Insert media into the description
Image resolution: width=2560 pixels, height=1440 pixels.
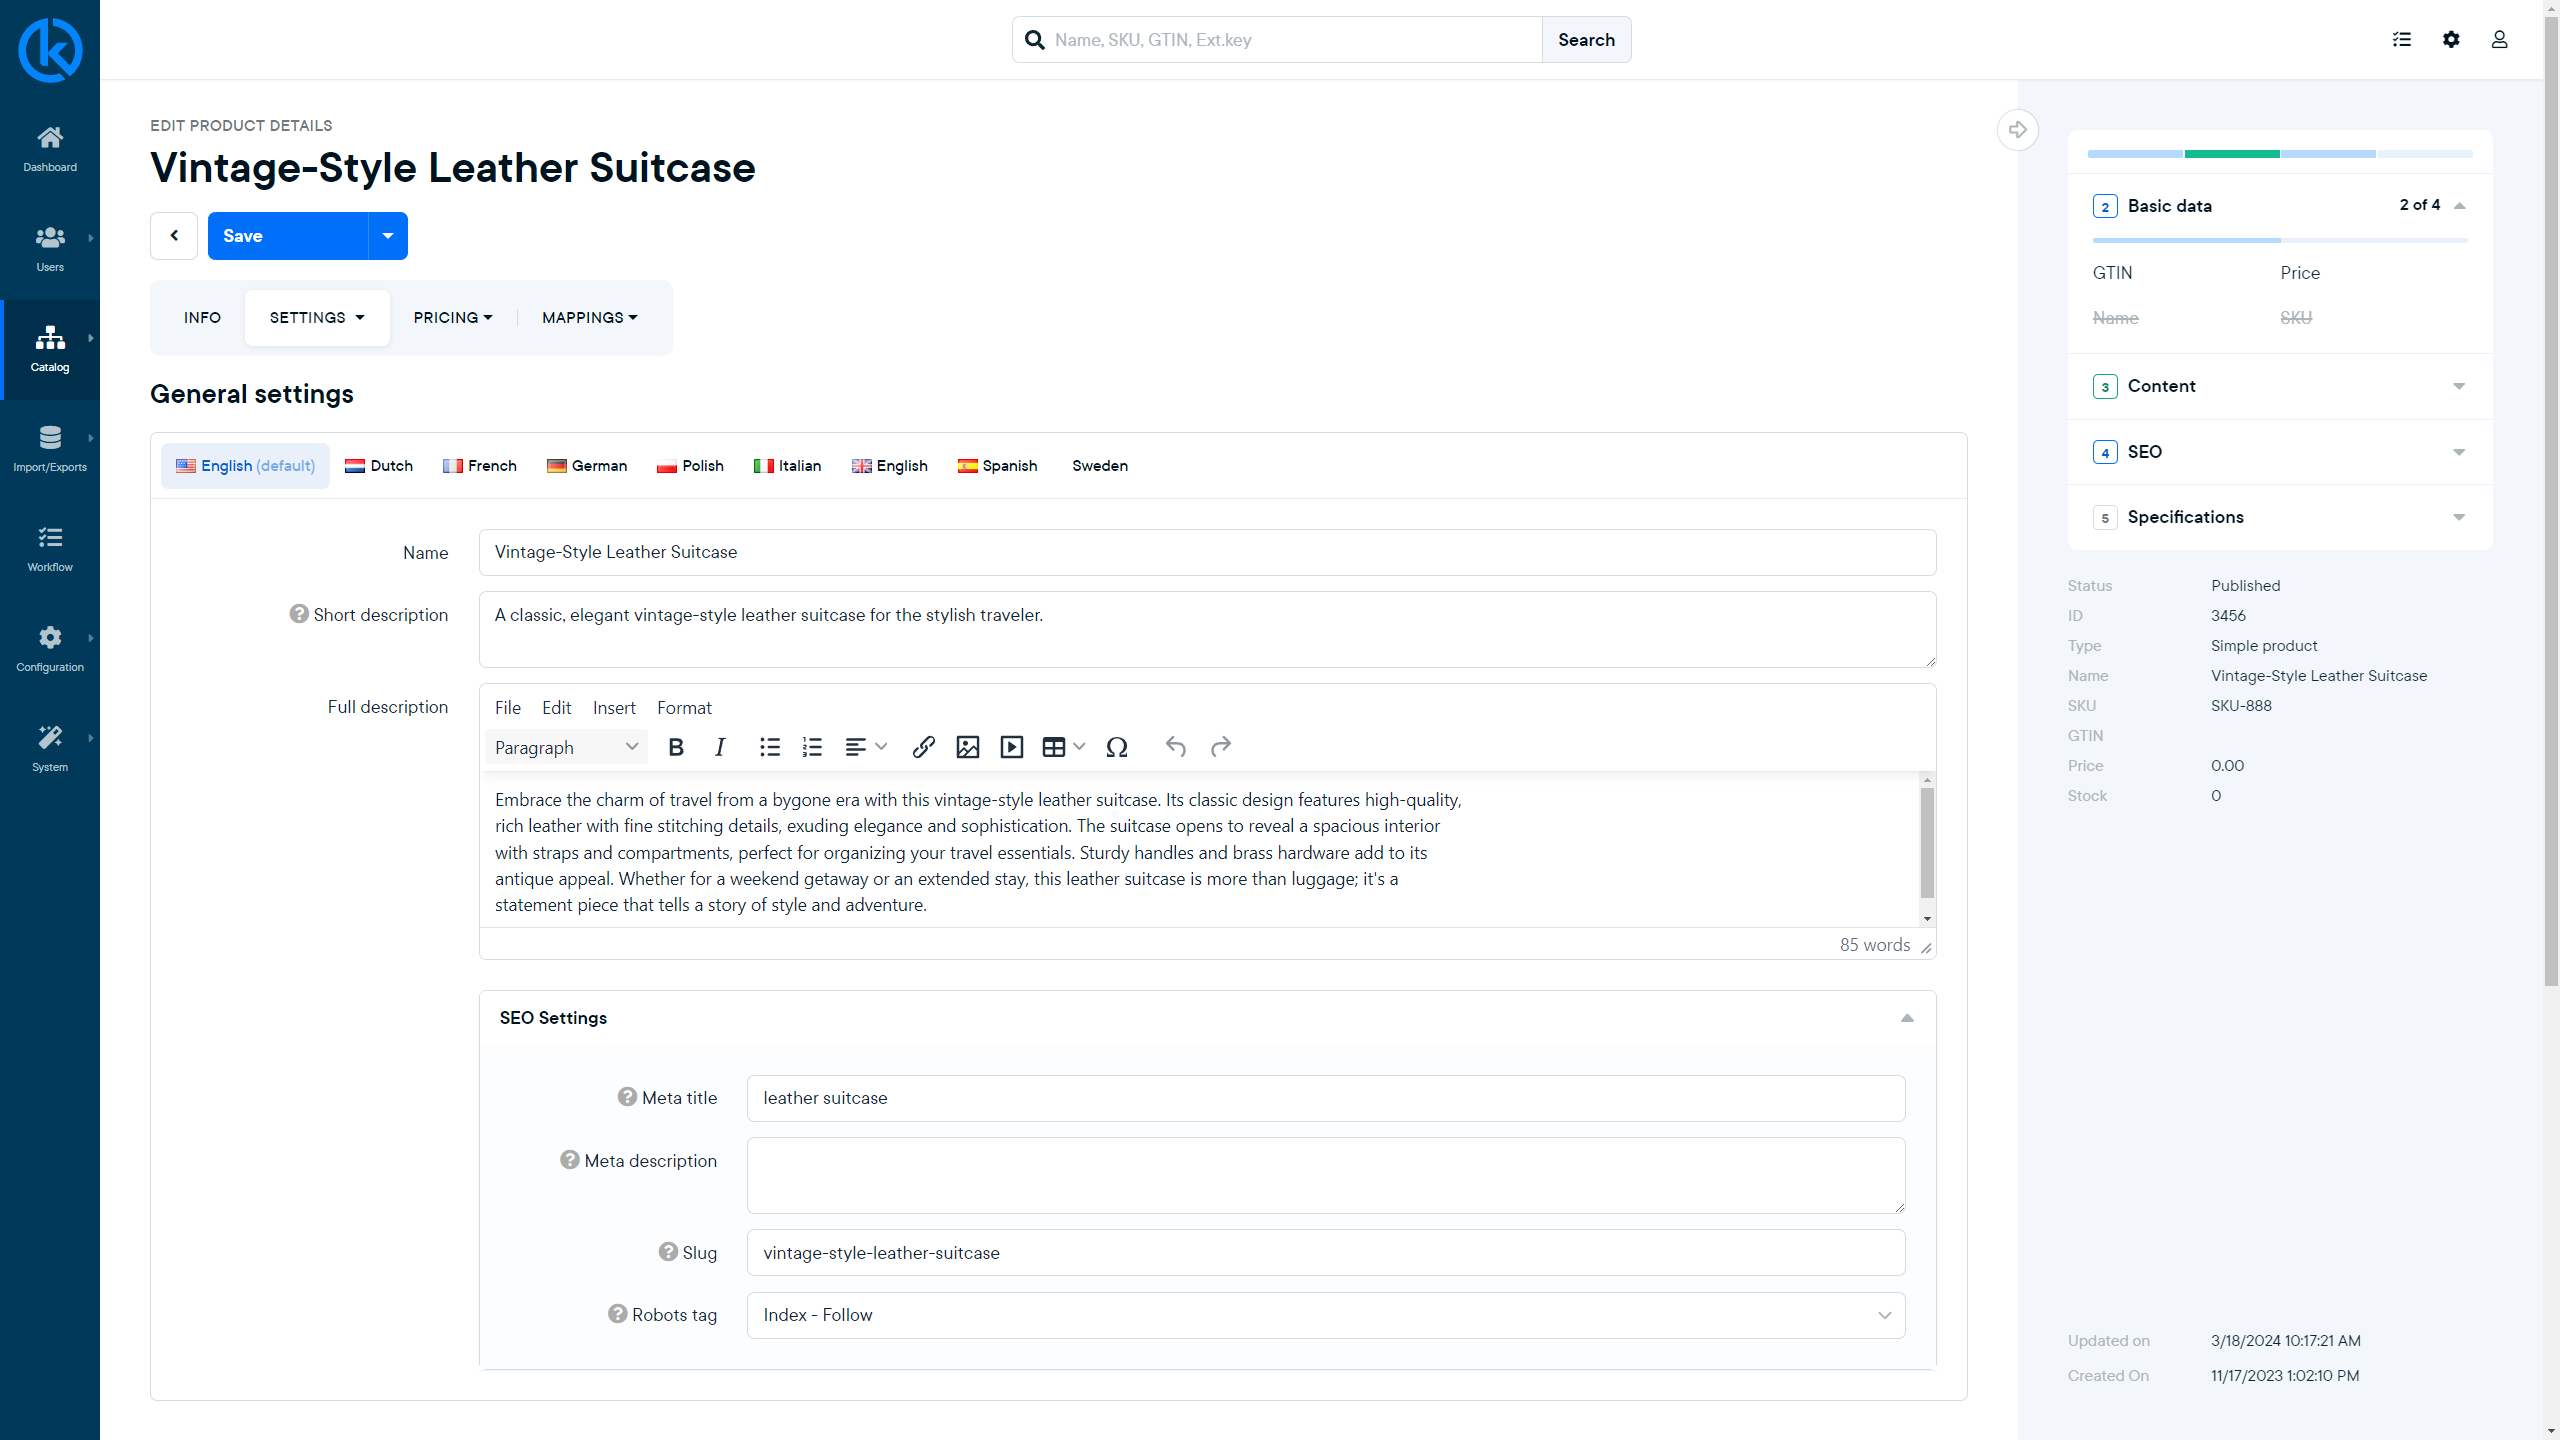point(1012,747)
